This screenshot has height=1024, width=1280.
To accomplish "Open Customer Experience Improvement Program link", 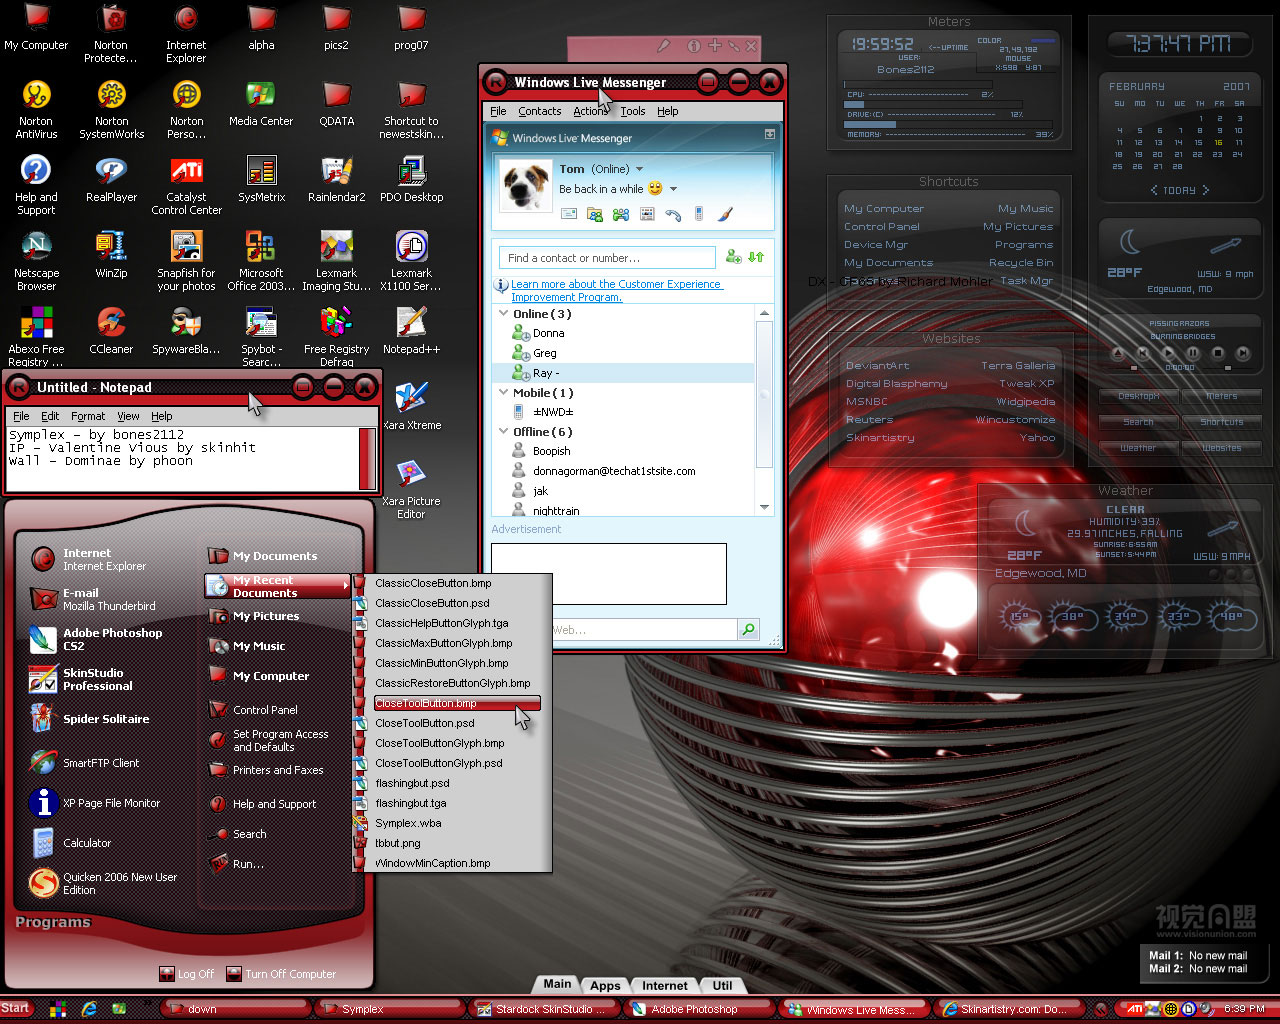I will tap(616, 290).
